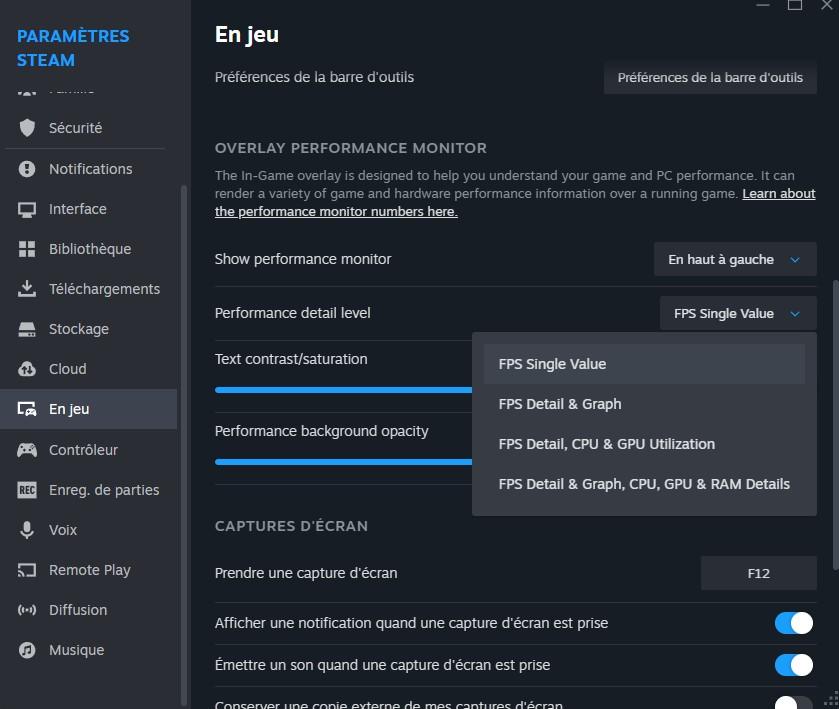Change the F12 screenshot shortcut key
The height and width of the screenshot is (709, 839).
[758, 573]
